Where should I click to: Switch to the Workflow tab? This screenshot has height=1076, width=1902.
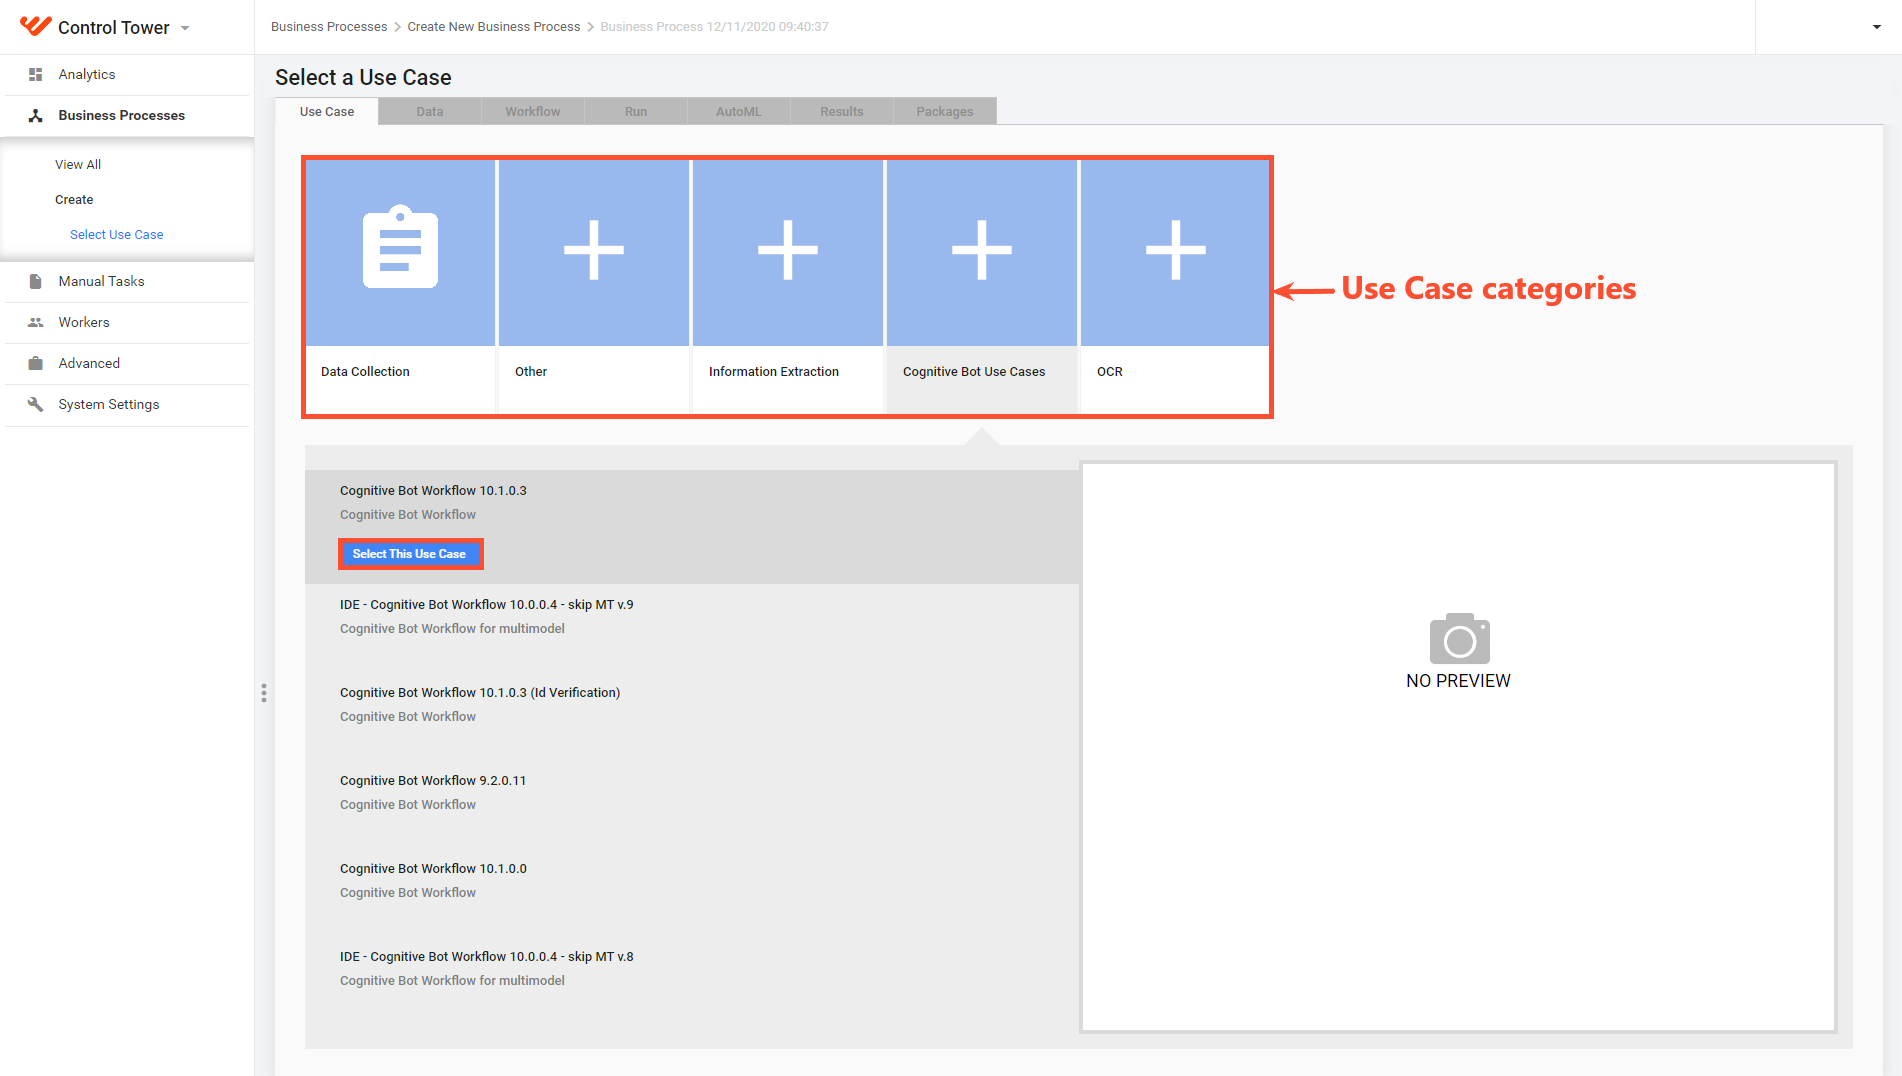(533, 111)
